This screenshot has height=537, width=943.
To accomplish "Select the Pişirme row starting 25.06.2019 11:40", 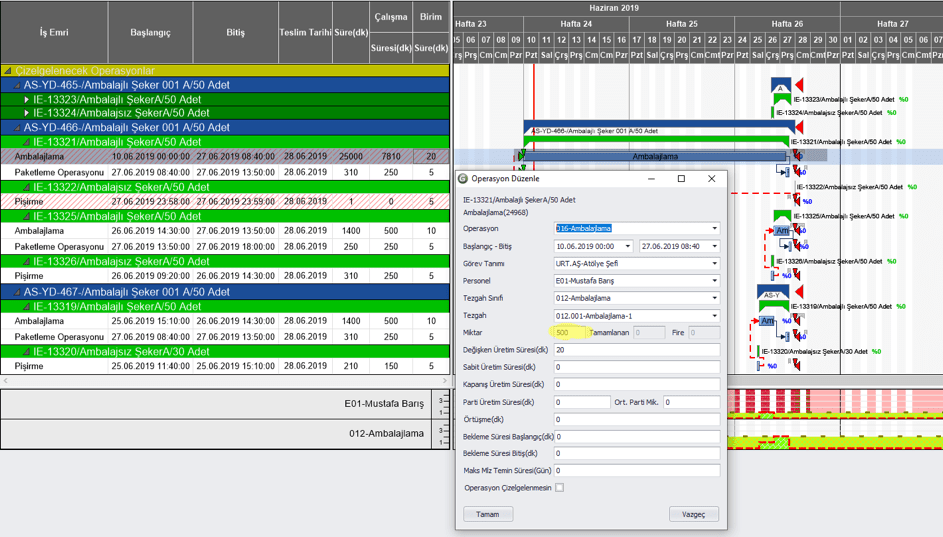I will pos(225,366).
